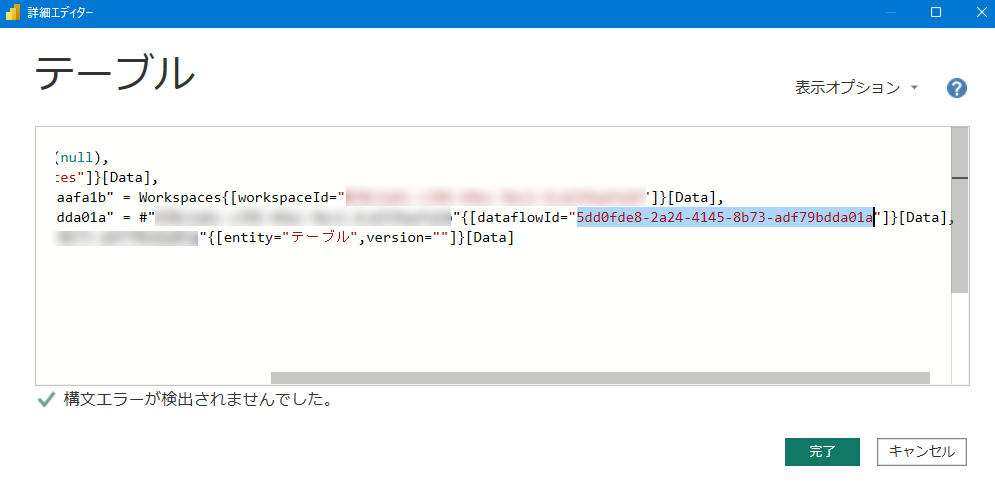Click the highlighted dataflowId GUID text
The image size is (995, 496).
(x=725, y=218)
